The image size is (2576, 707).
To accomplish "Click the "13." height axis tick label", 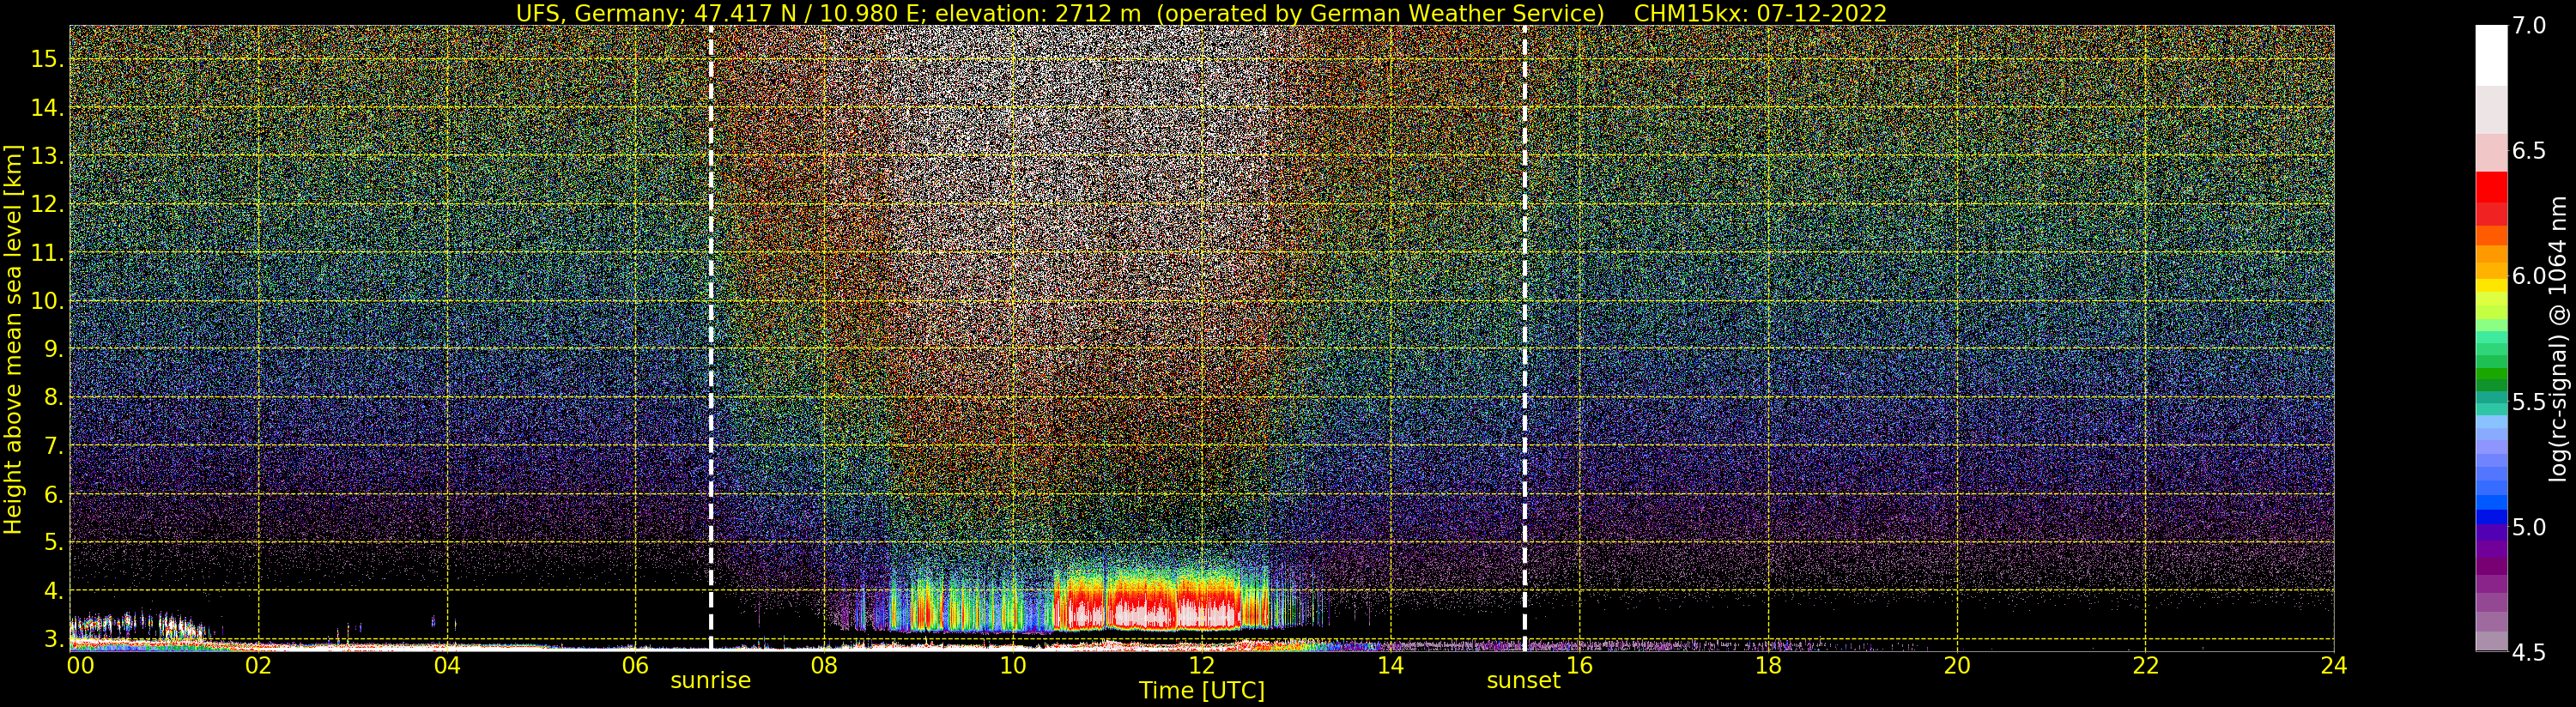I will click(x=47, y=156).
